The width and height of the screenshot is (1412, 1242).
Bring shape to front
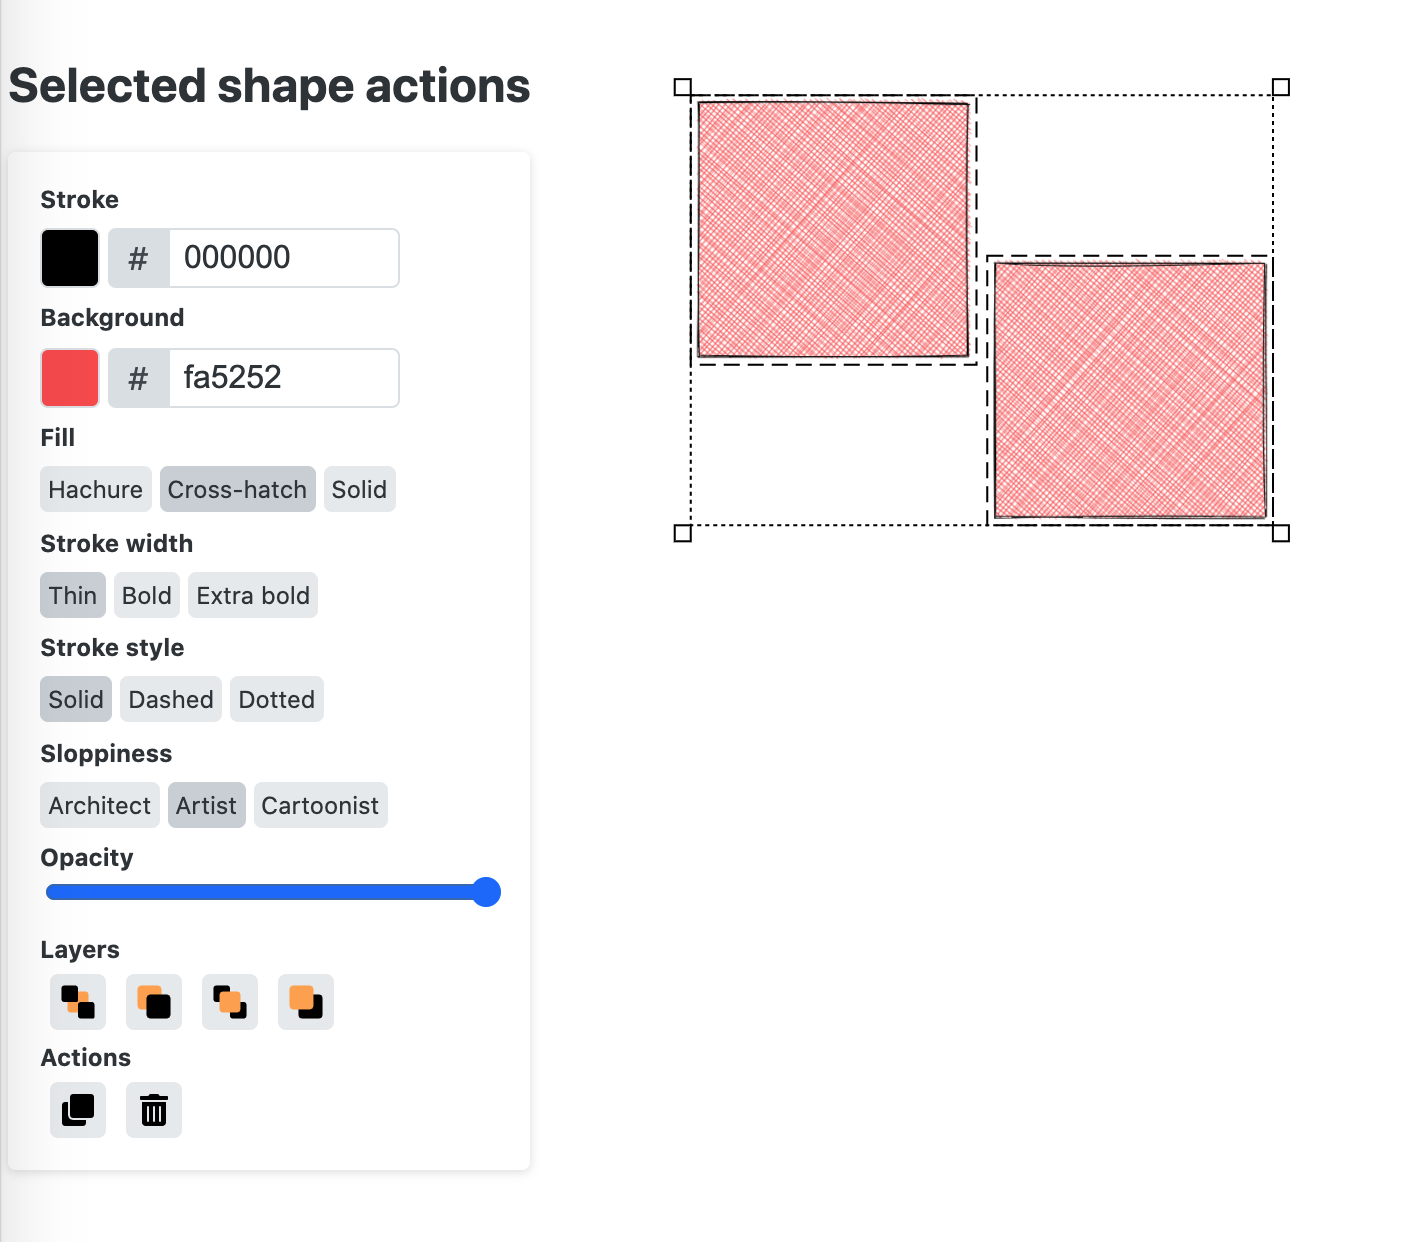pyautogui.click(x=305, y=1002)
